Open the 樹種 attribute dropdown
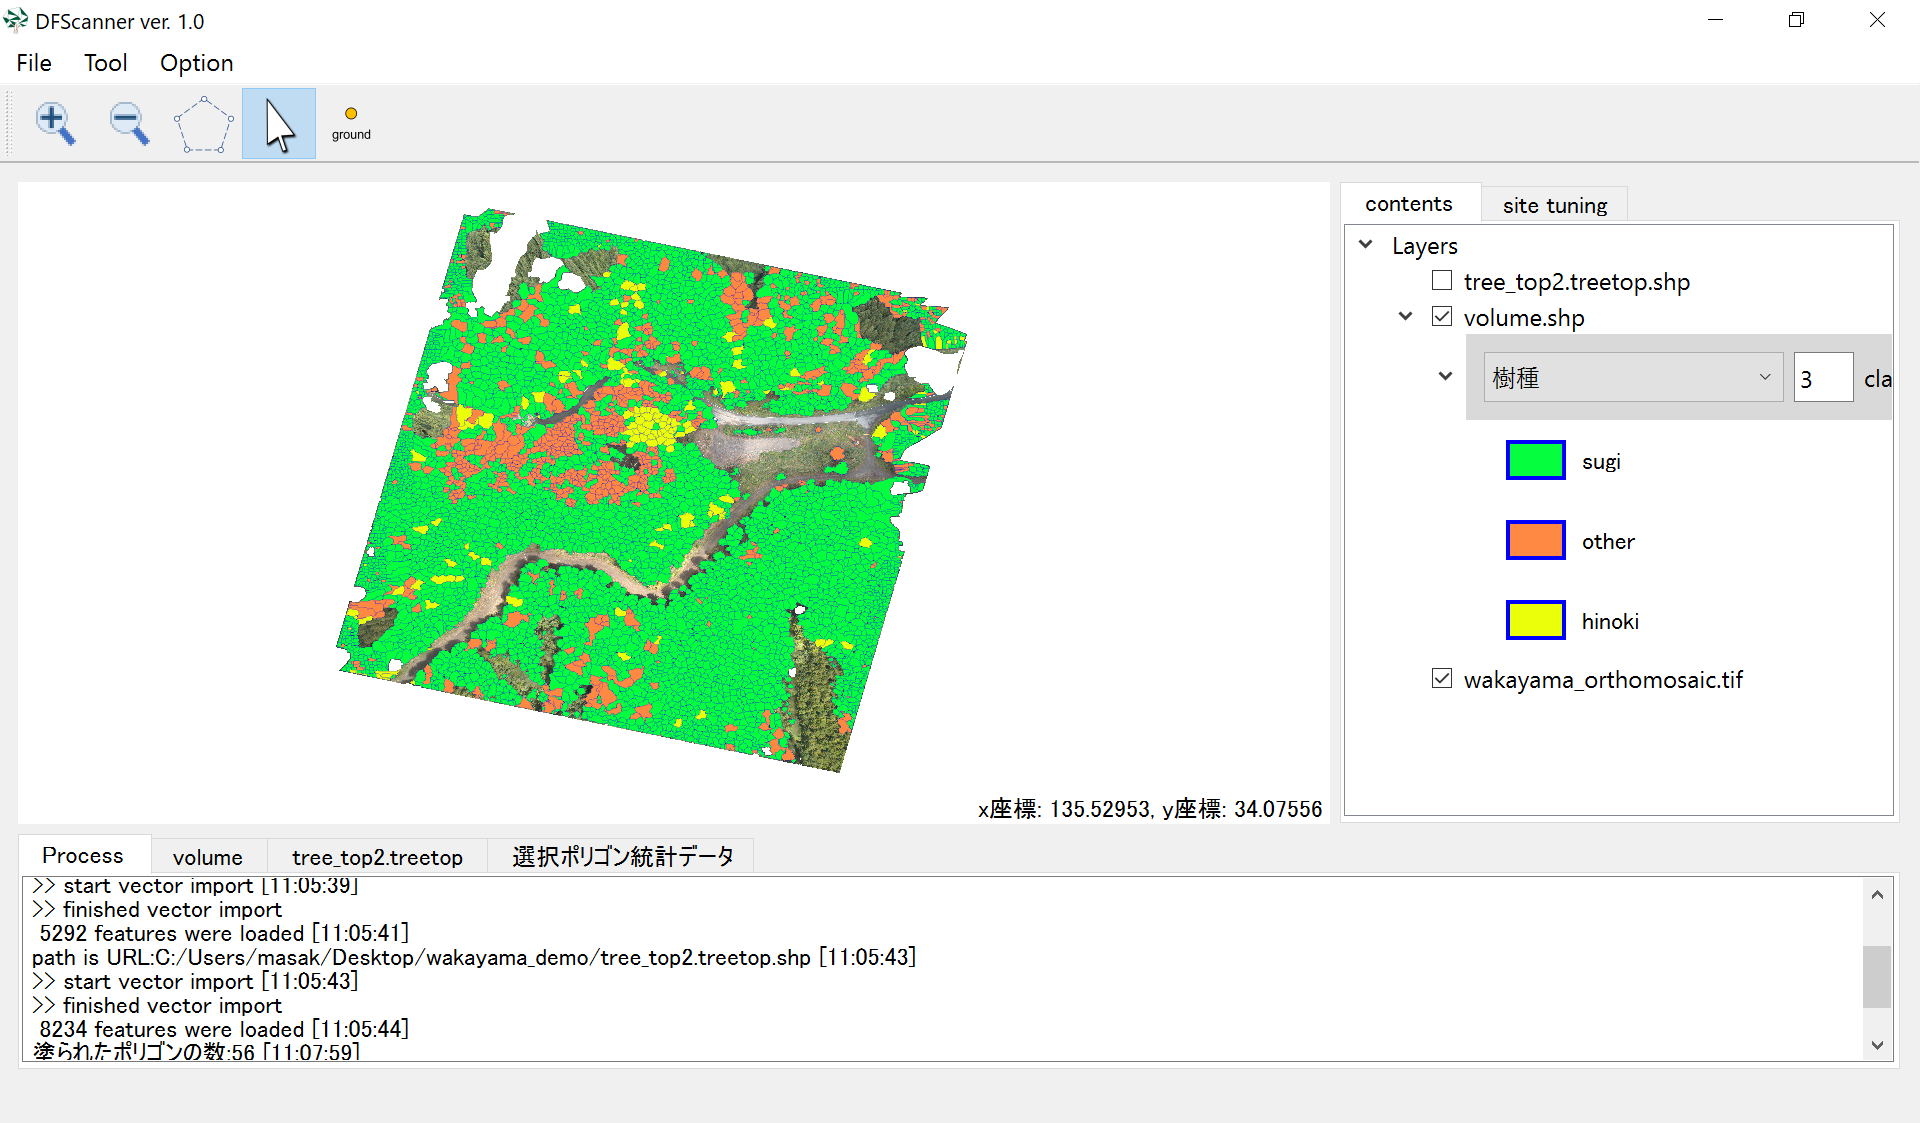 pos(1632,378)
